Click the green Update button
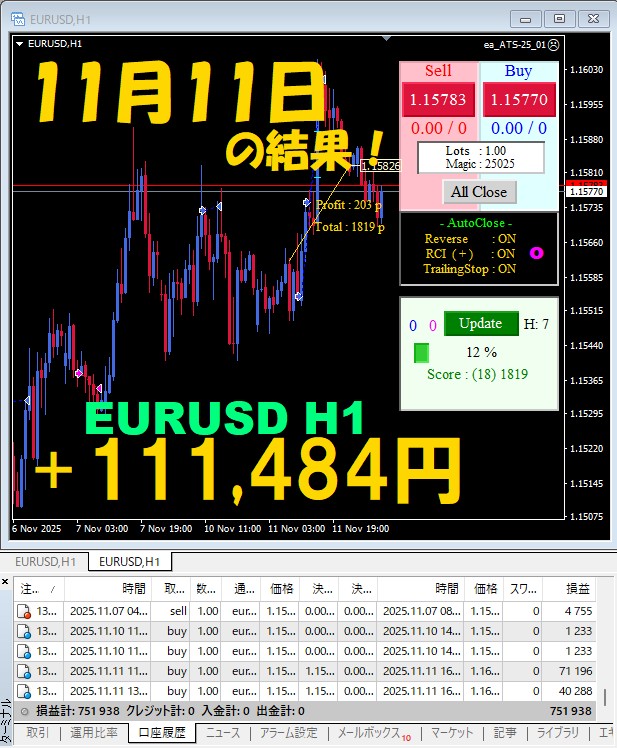This screenshot has width=617, height=748. click(481, 323)
